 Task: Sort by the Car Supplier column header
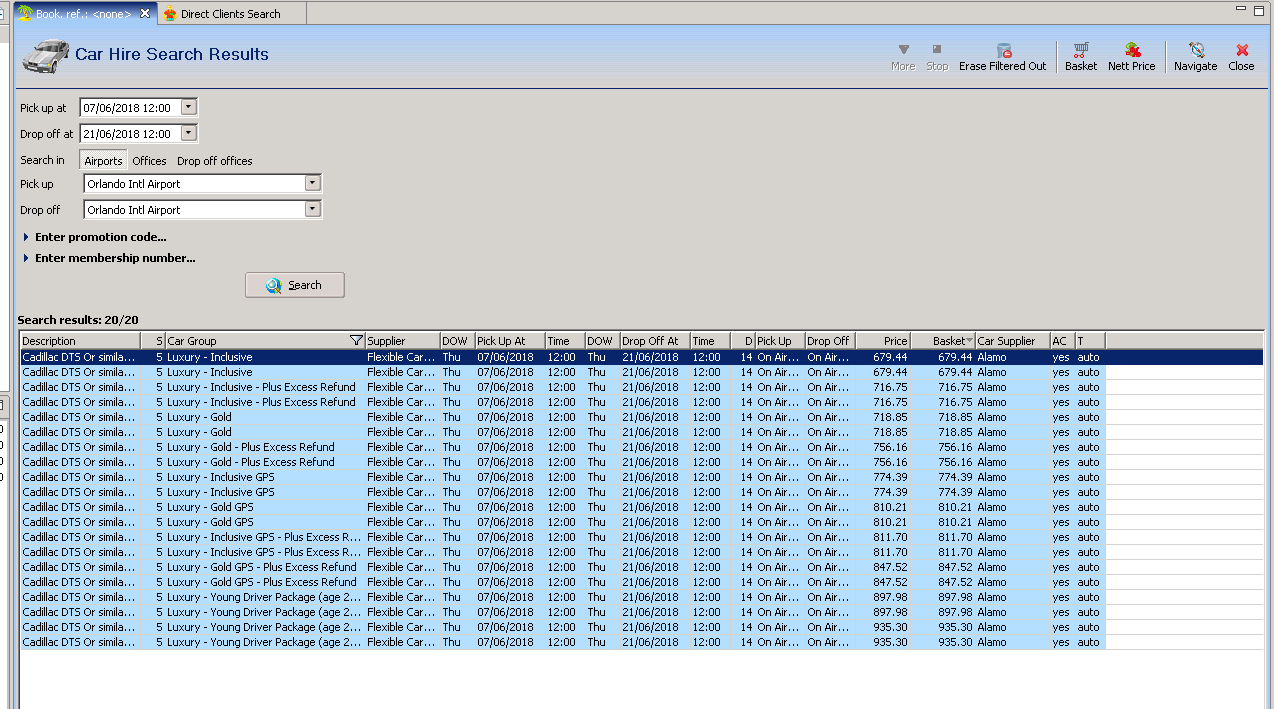coord(1012,341)
